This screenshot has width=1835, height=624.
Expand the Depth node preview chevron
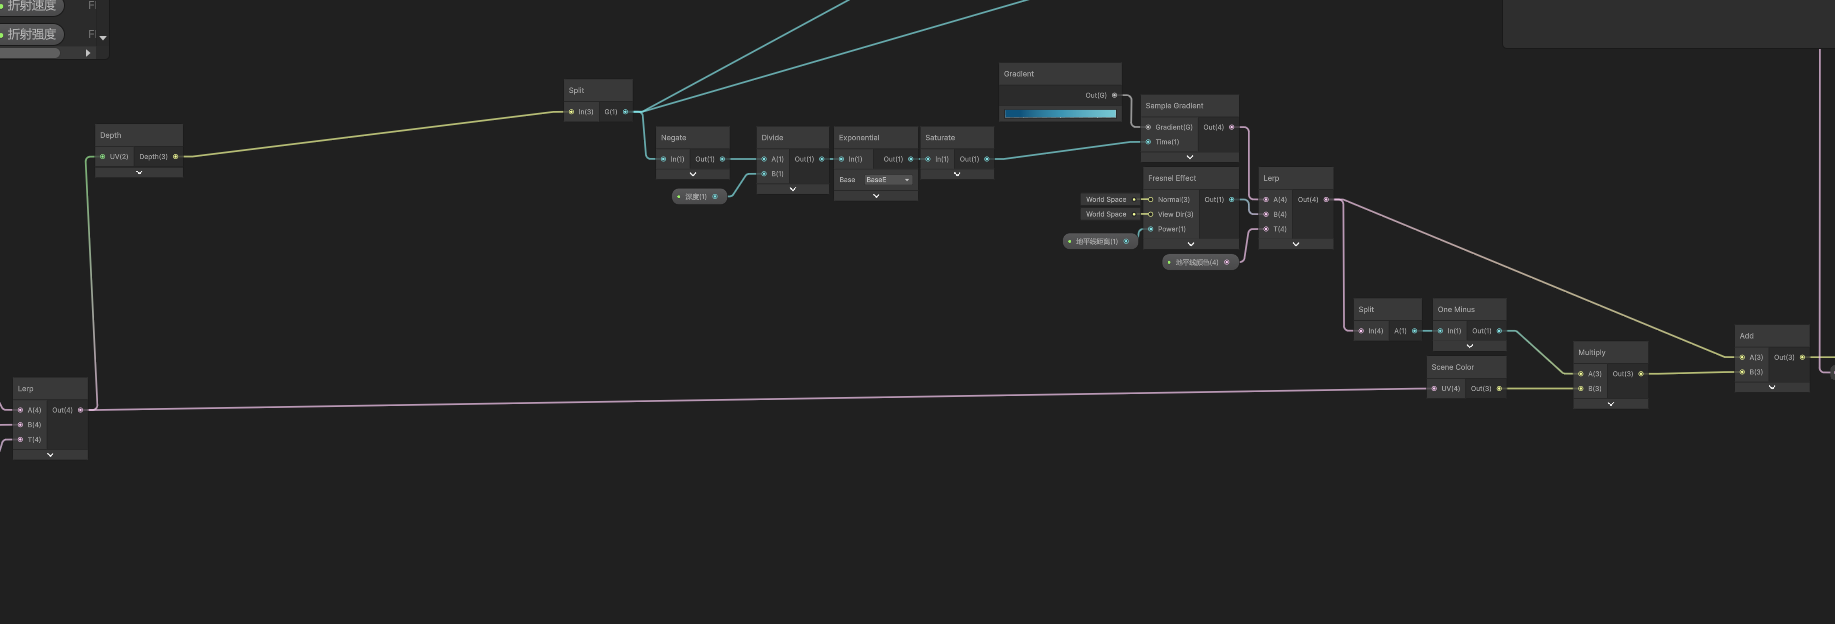pyautogui.click(x=139, y=173)
